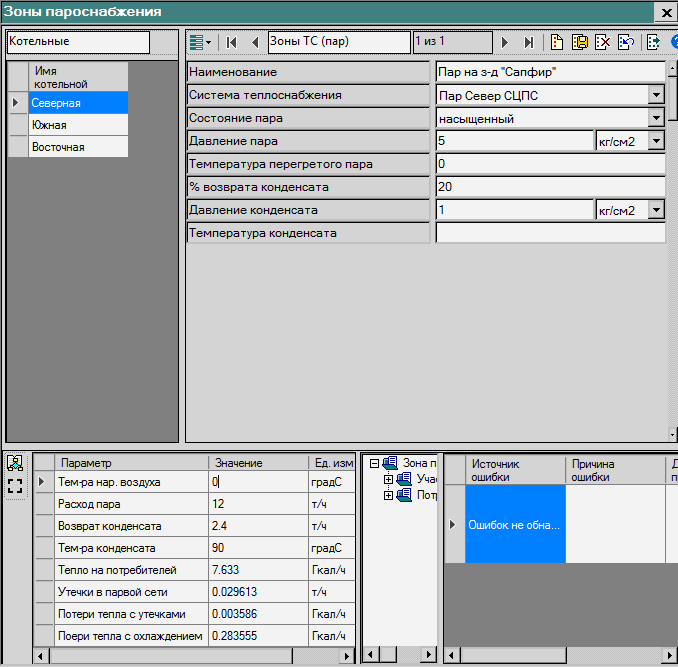Click the Наименование input field

click(550, 72)
